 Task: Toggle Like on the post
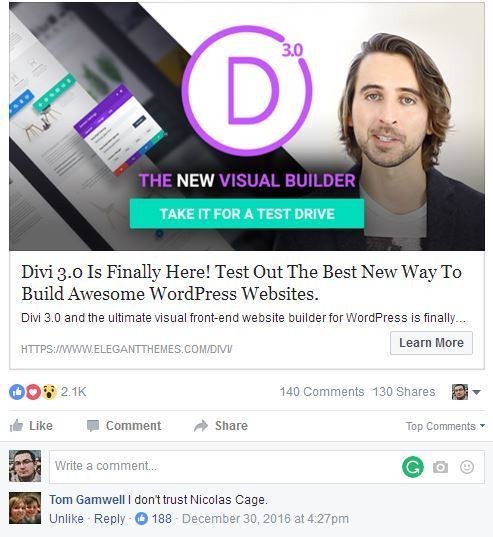31,426
